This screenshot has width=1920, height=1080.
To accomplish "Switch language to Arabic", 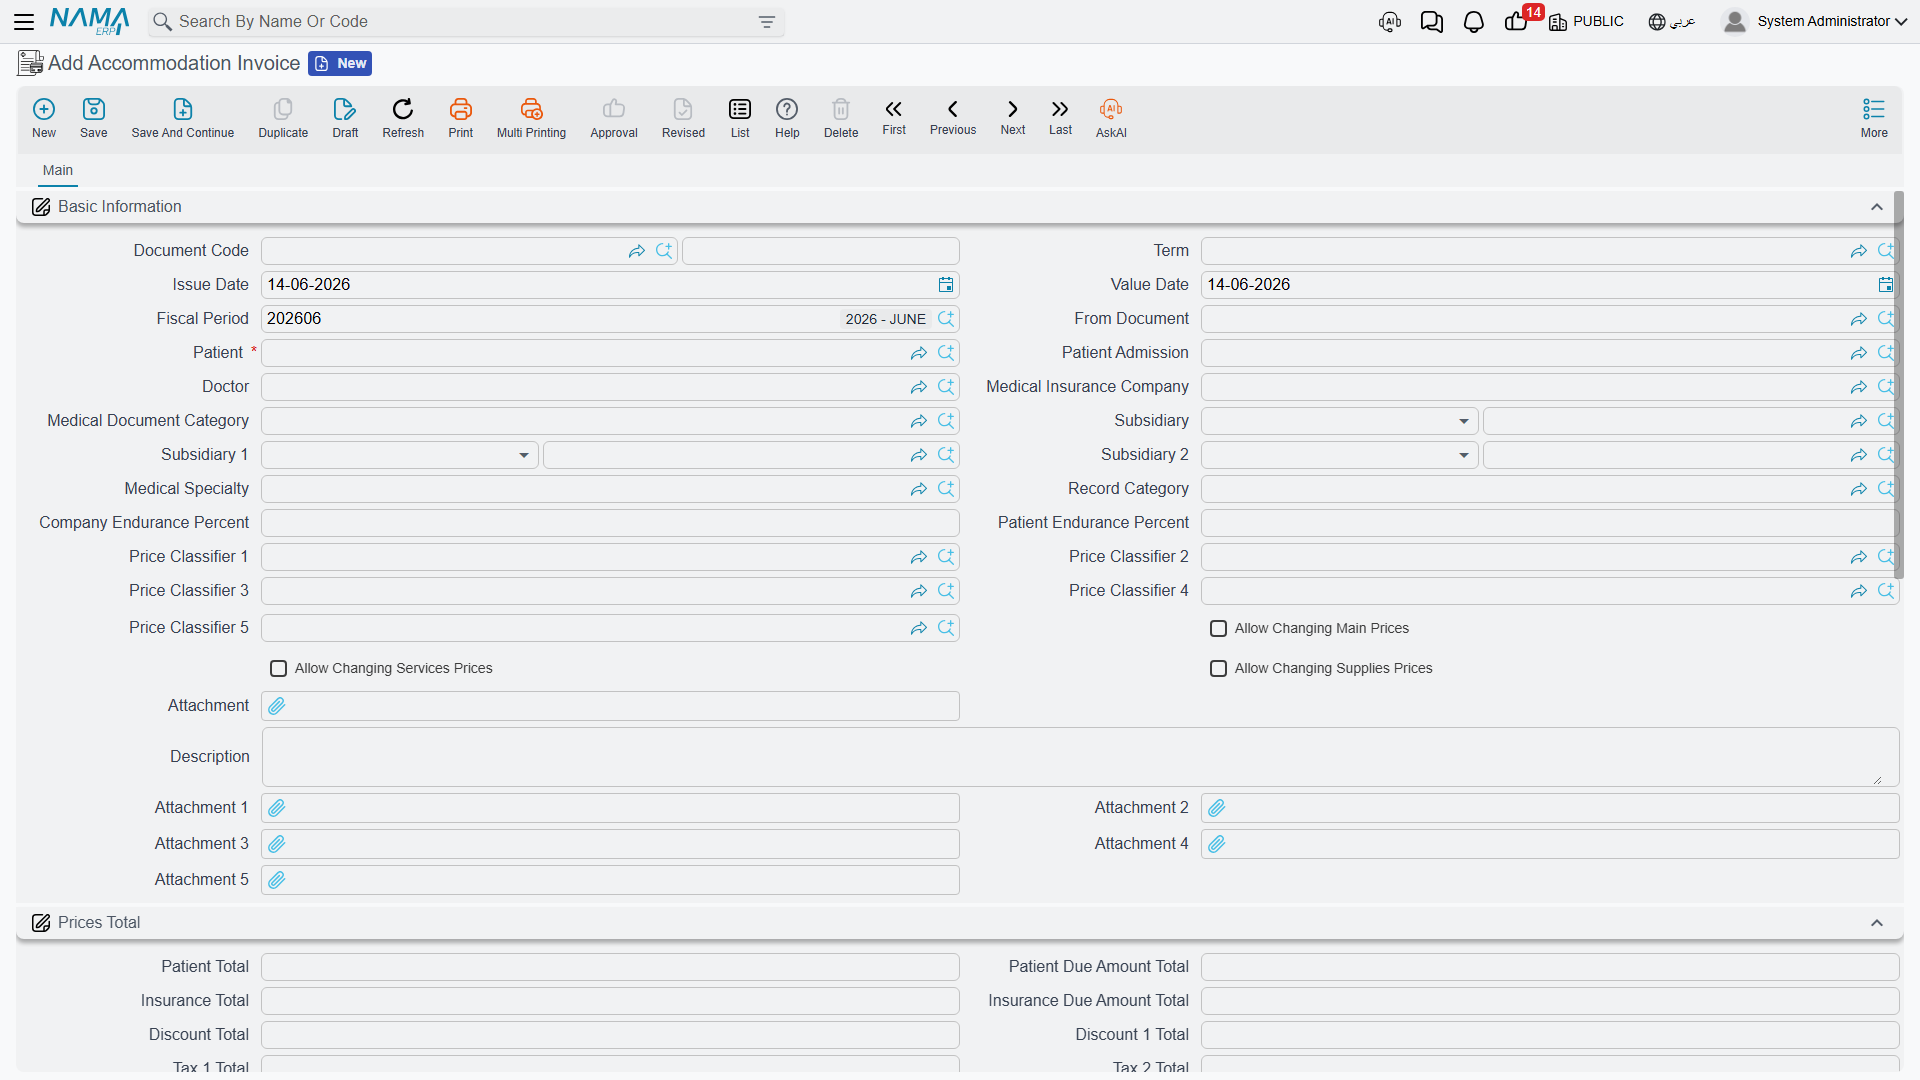I will coord(1672,22).
